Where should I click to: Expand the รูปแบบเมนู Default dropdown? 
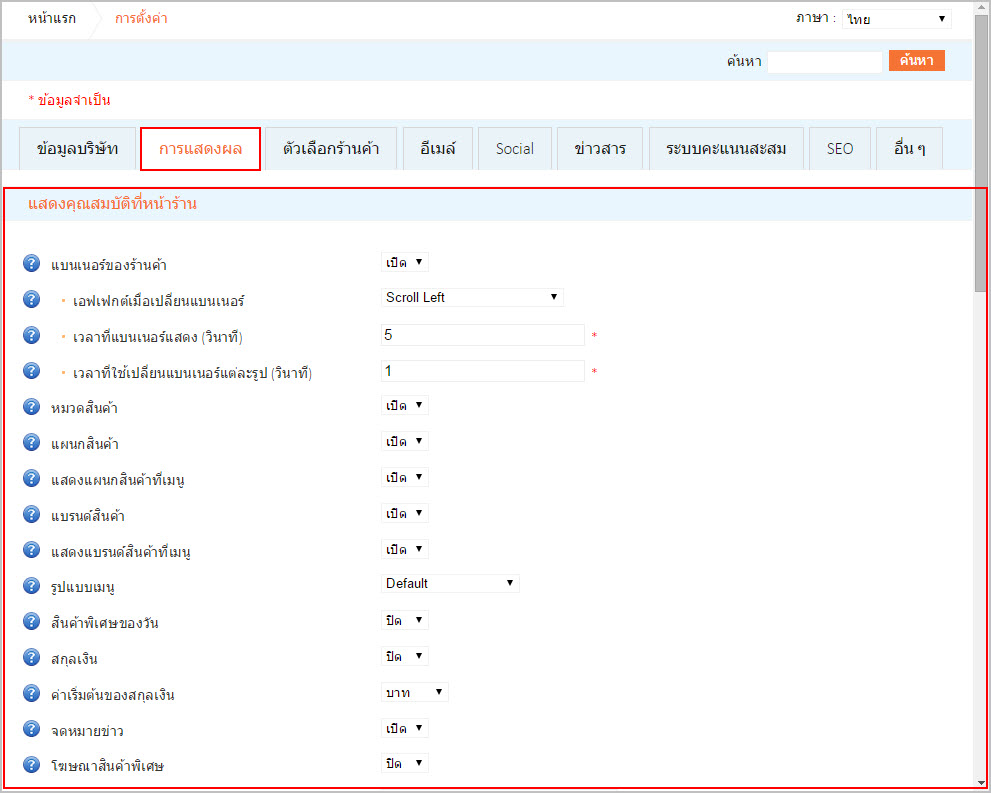coord(450,583)
